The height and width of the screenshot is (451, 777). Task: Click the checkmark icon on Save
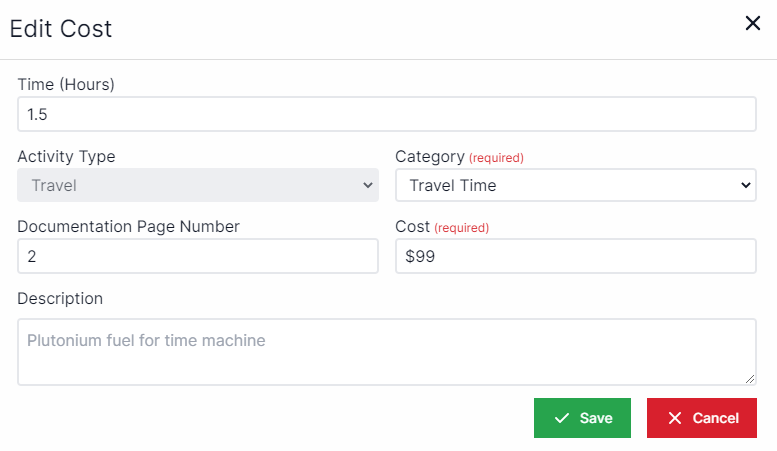point(562,418)
